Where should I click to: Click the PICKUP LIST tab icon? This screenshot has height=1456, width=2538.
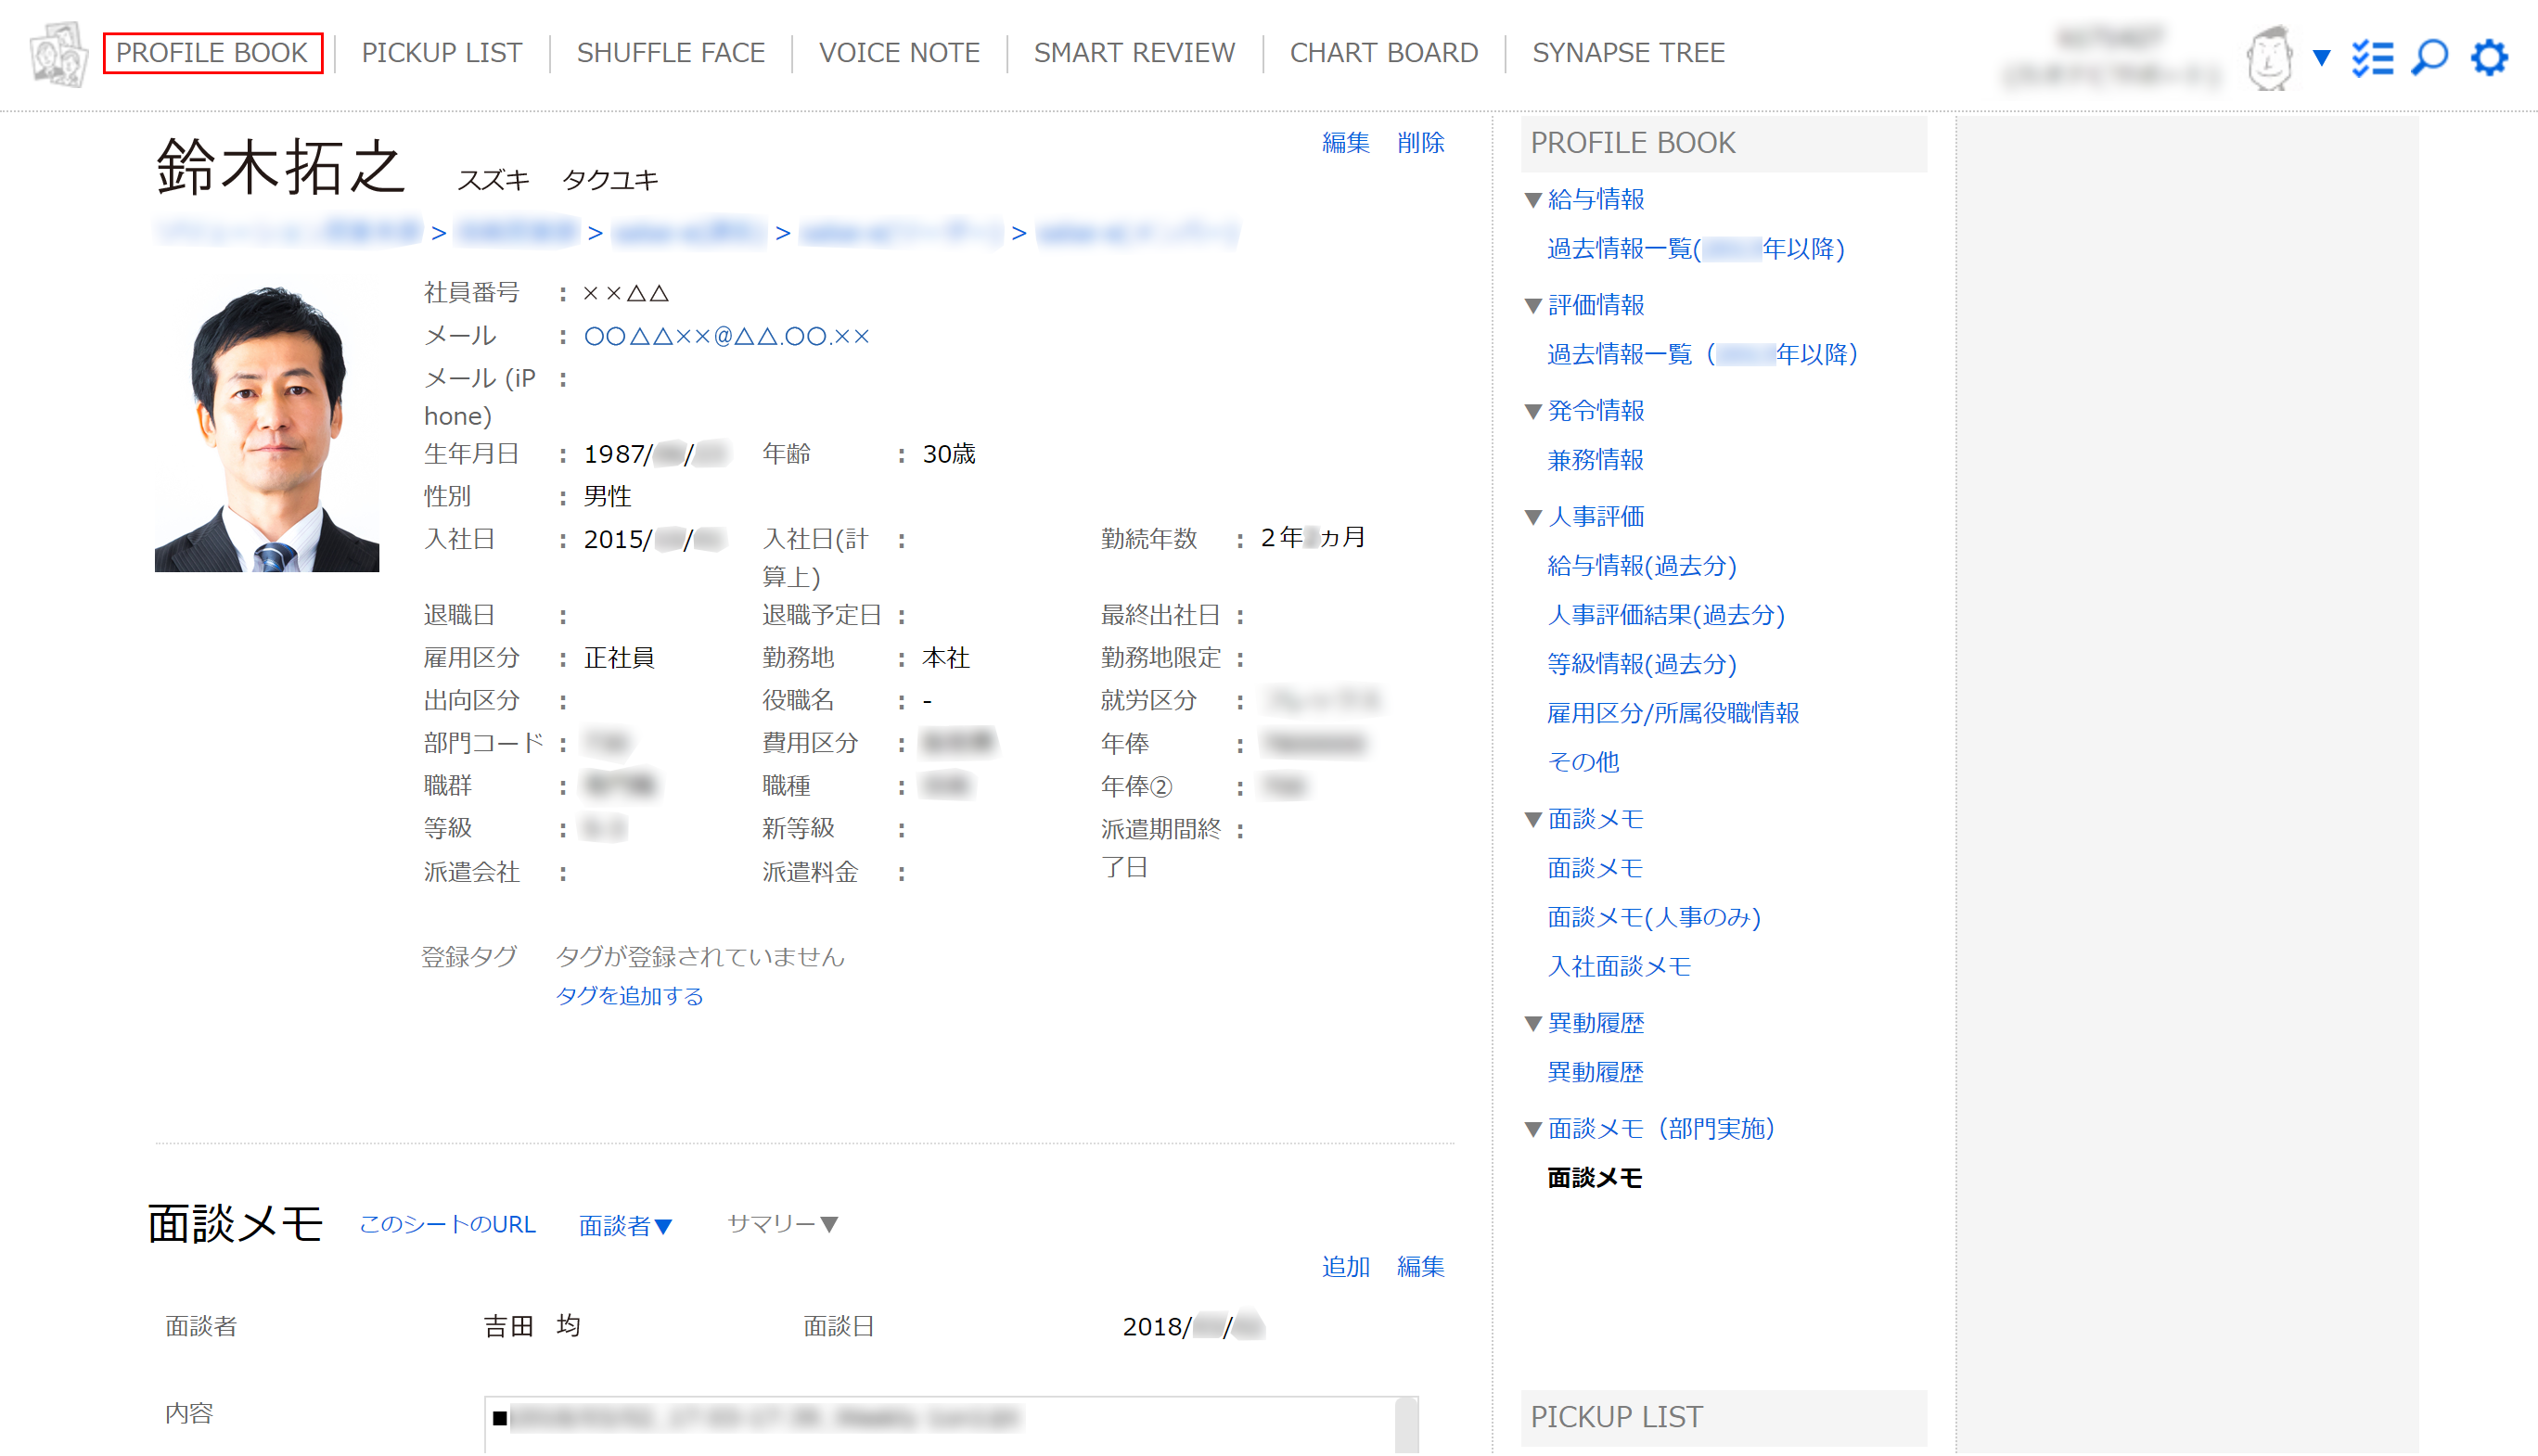pyautogui.click(x=441, y=52)
